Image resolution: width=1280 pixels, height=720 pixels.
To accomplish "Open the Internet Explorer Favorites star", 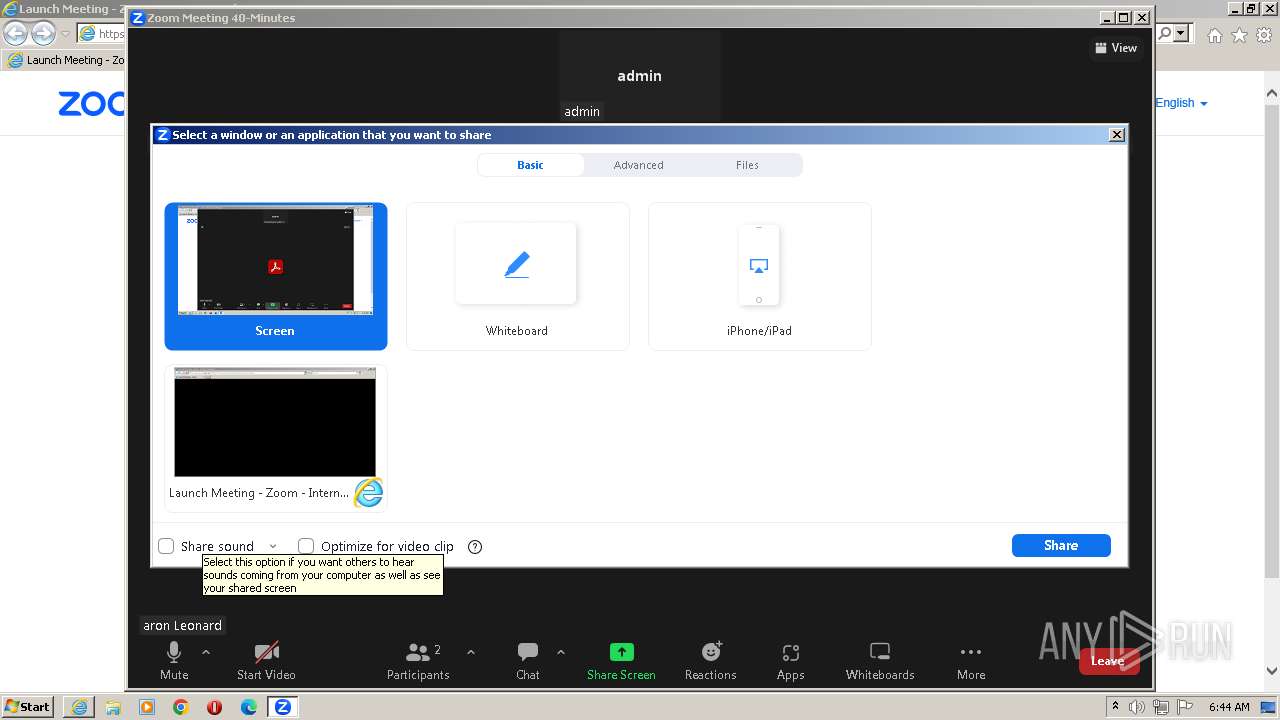I will (1239, 35).
